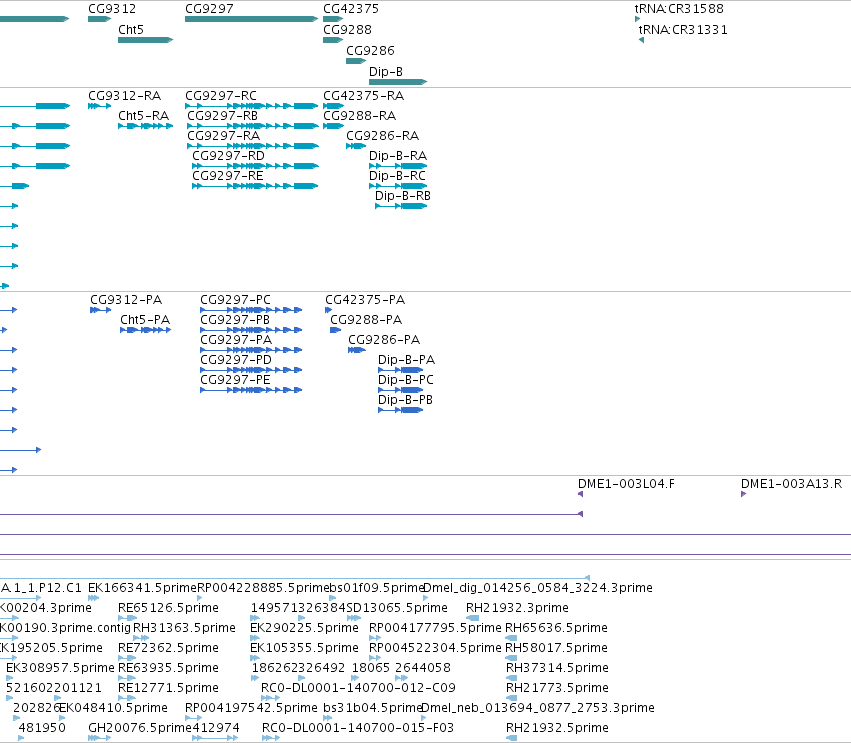The height and width of the screenshot is (743, 851).
Task: Click the Dip-B-PB protein label
Action: tap(405, 400)
